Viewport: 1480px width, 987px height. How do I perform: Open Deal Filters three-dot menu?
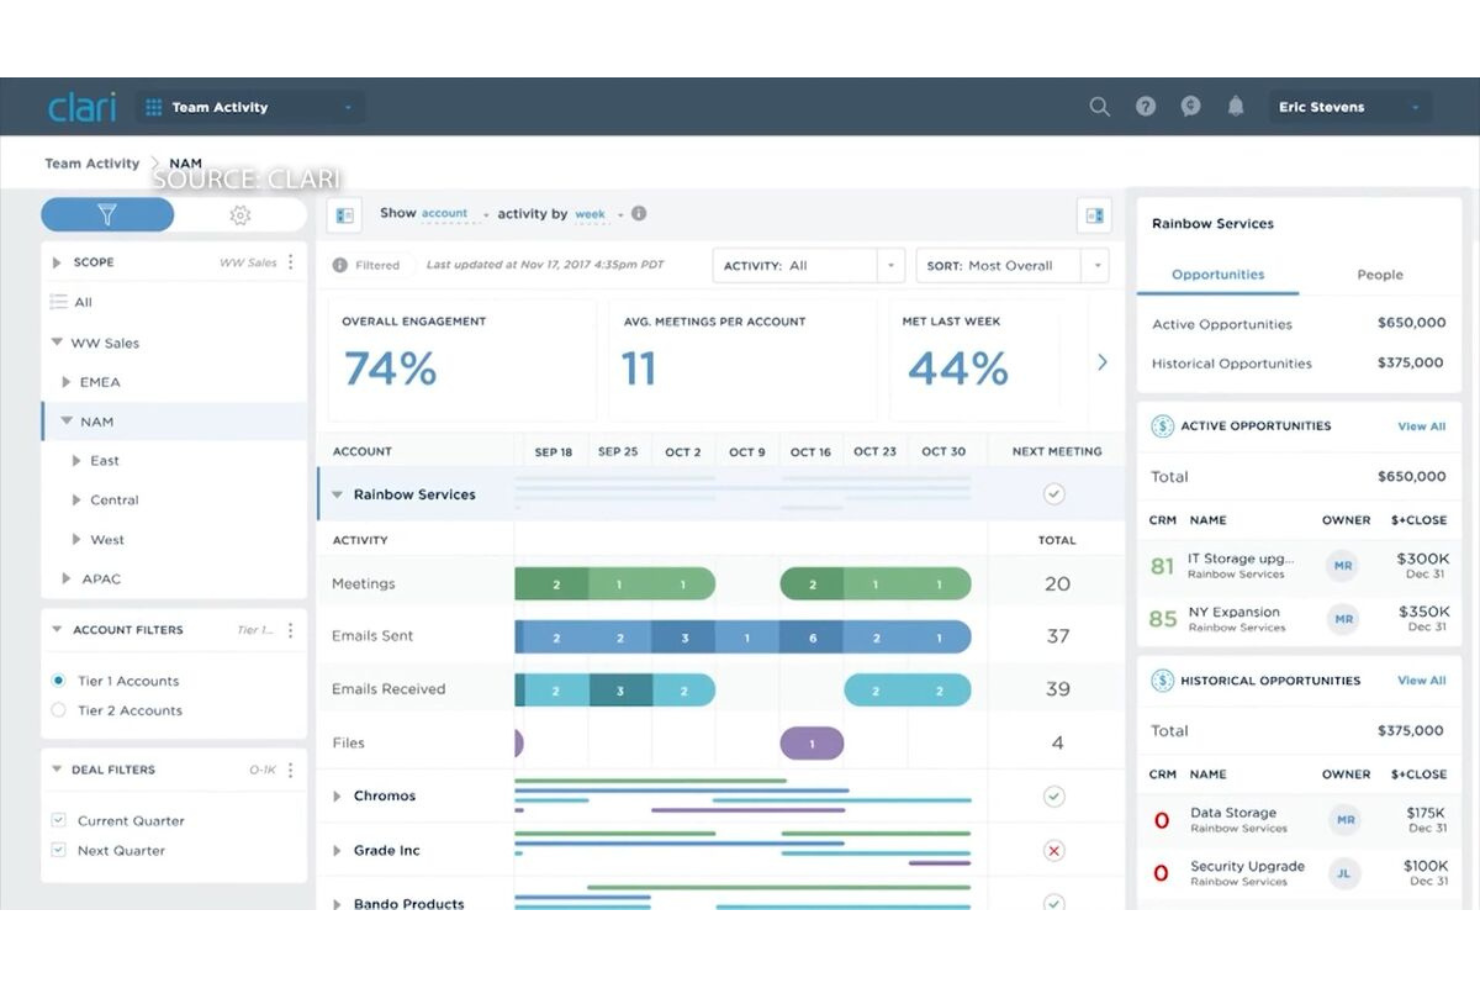(x=291, y=770)
